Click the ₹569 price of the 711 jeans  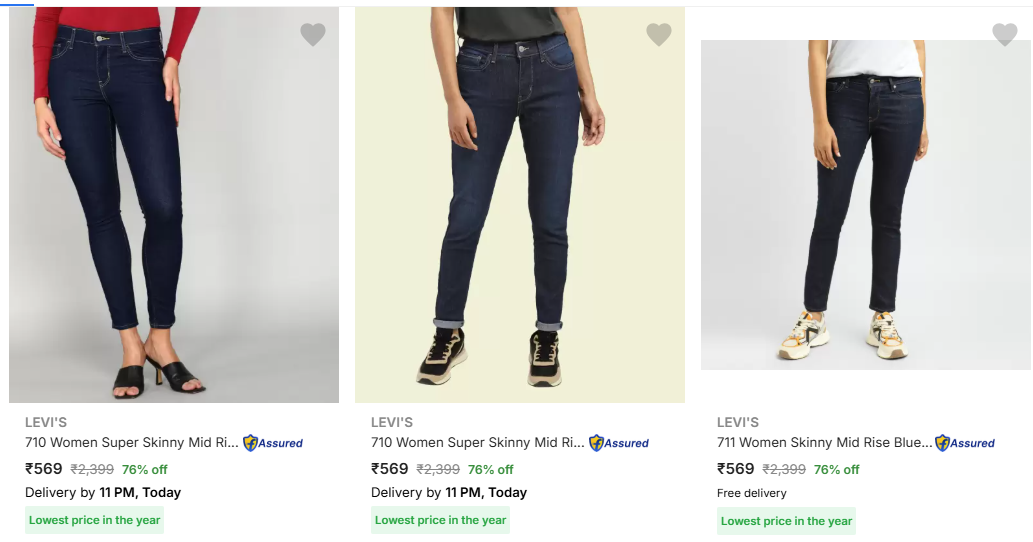coord(736,469)
